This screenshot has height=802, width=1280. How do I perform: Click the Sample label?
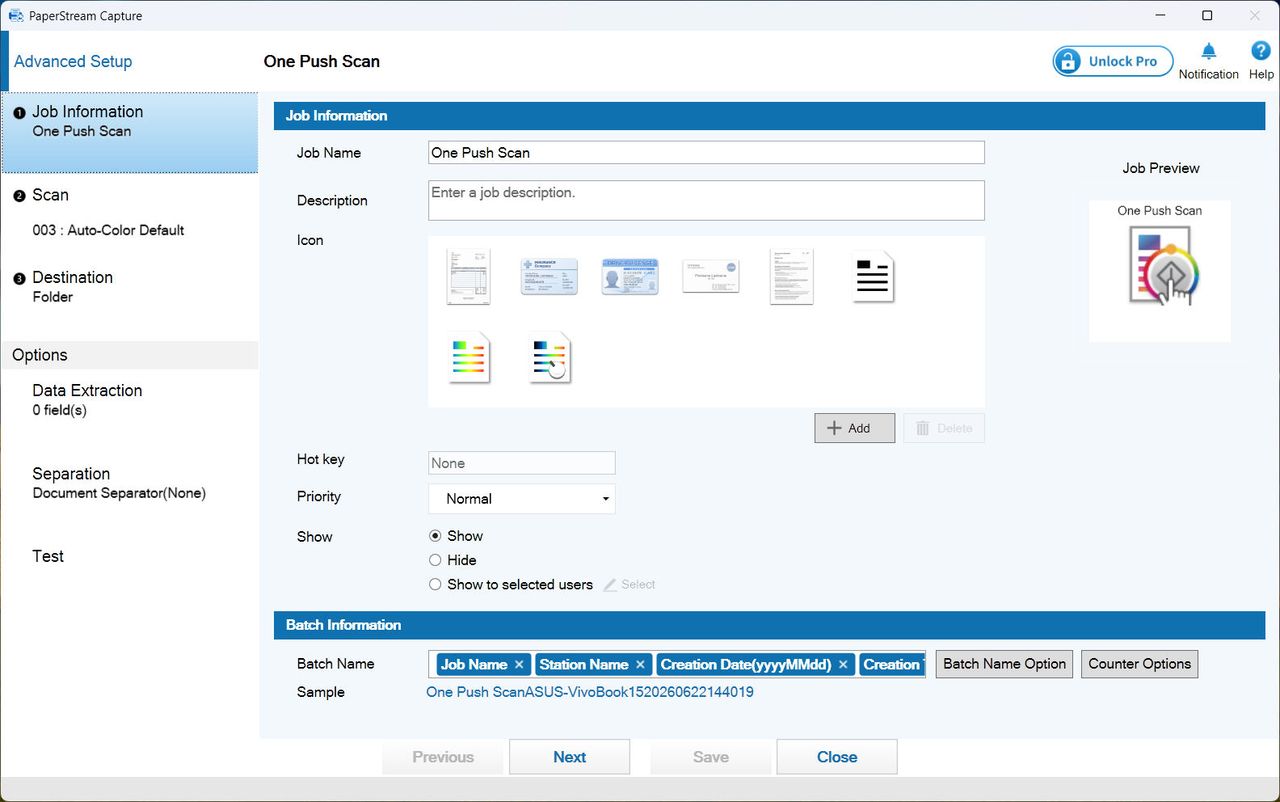(x=321, y=692)
